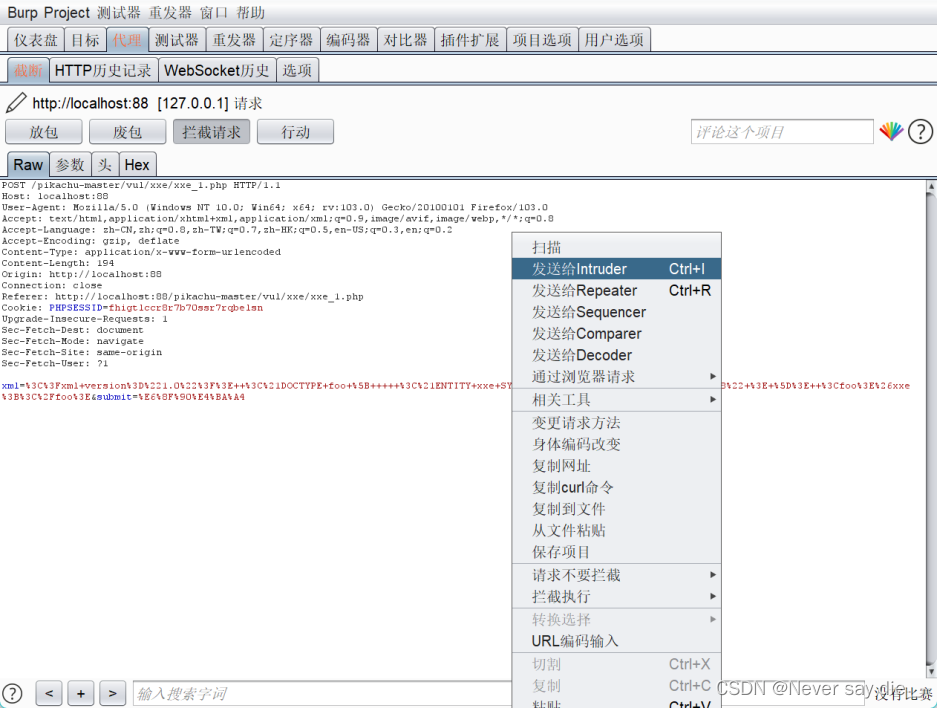Expand the 通过浏览器请求 submenu
Image resolution: width=937 pixels, height=708 pixels.
(617, 376)
